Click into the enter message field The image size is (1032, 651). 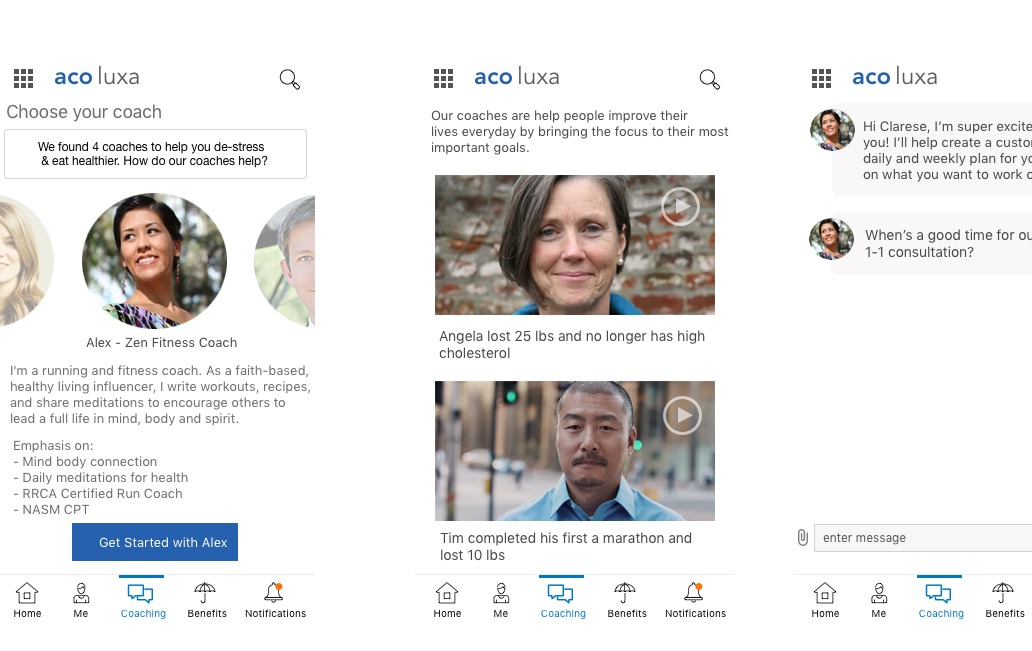[920, 538]
